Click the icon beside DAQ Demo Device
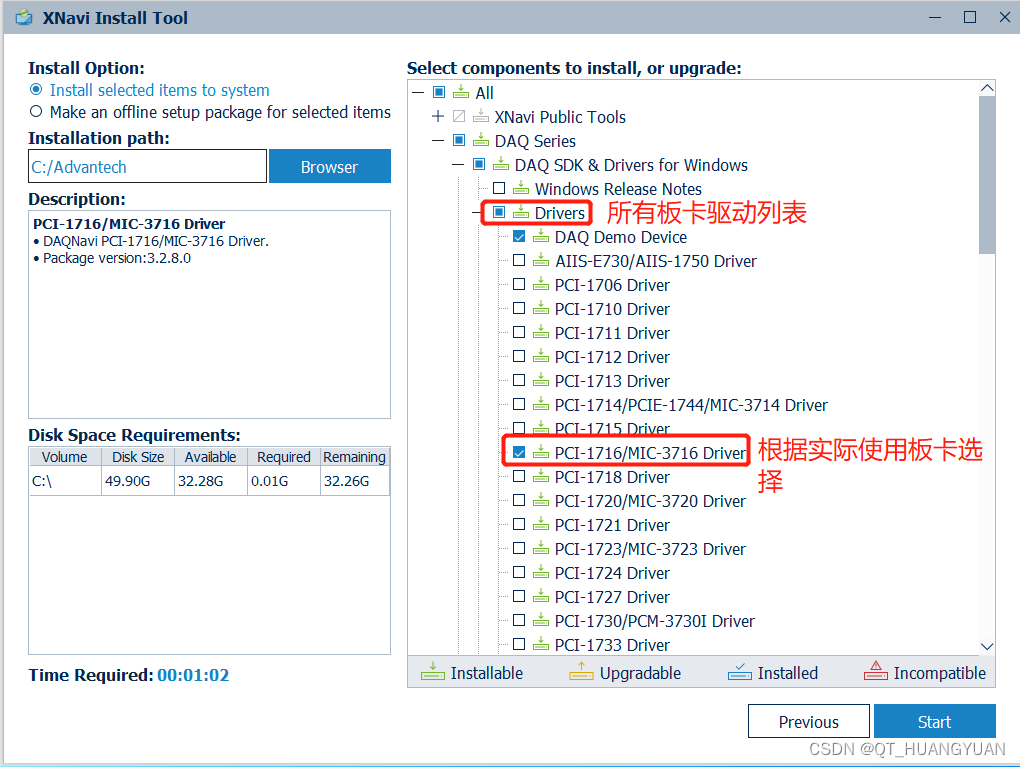Viewport: 1020px width, 767px height. click(541, 237)
